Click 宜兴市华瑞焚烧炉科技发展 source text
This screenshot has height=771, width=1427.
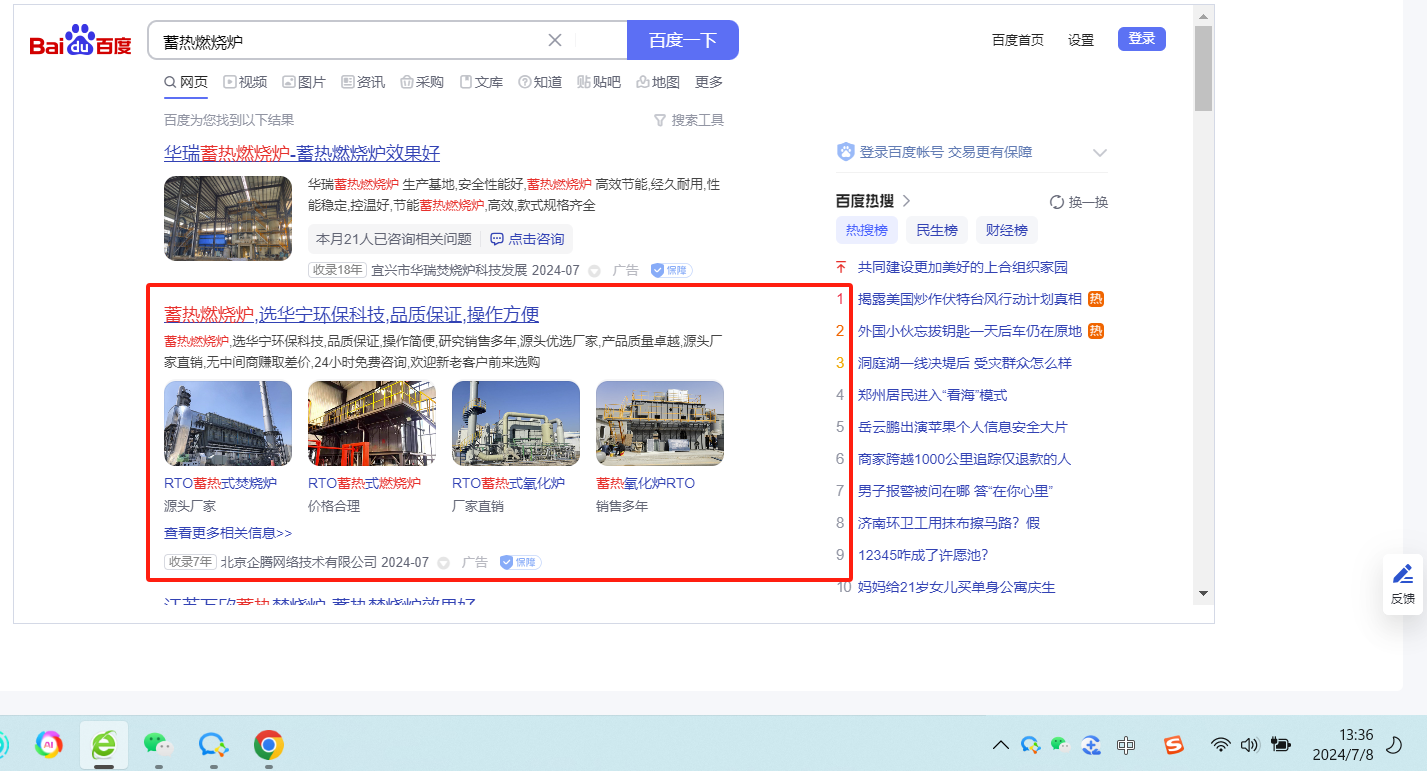click(x=448, y=270)
